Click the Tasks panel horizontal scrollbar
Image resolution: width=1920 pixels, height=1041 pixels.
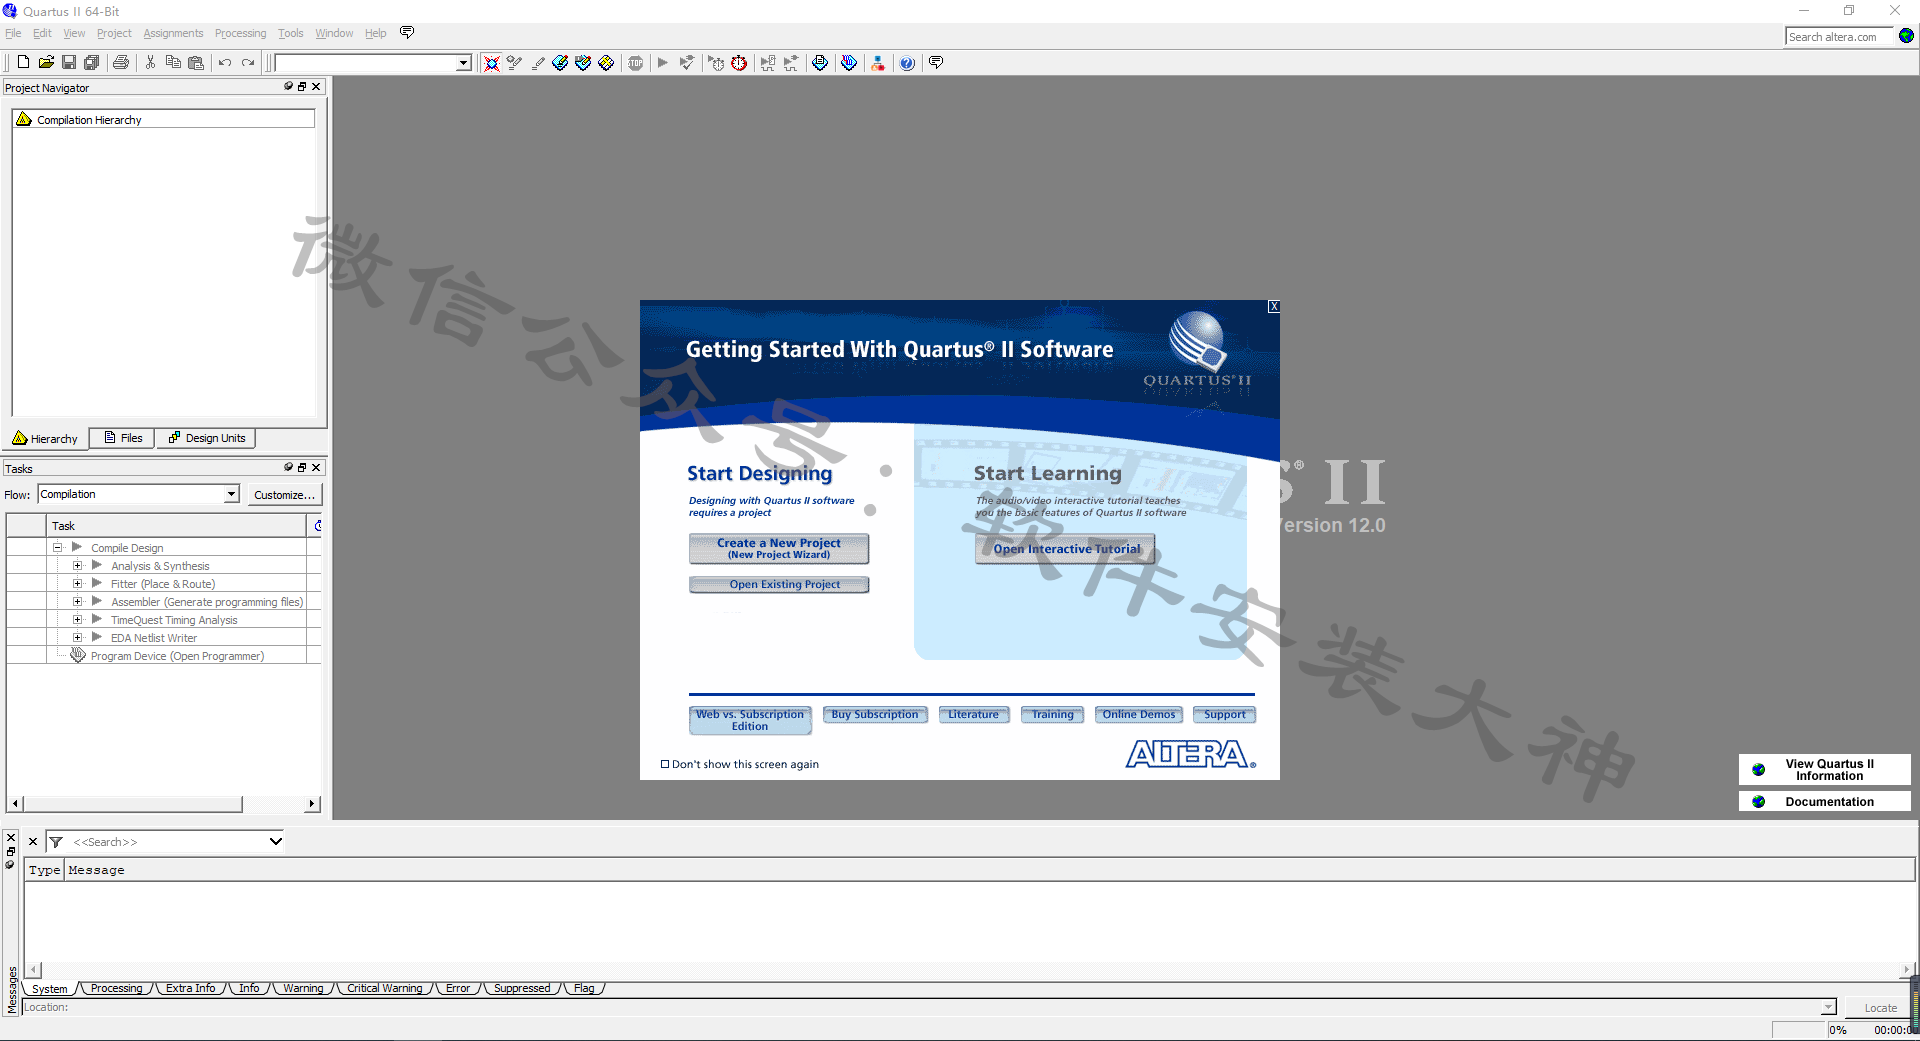coord(133,804)
